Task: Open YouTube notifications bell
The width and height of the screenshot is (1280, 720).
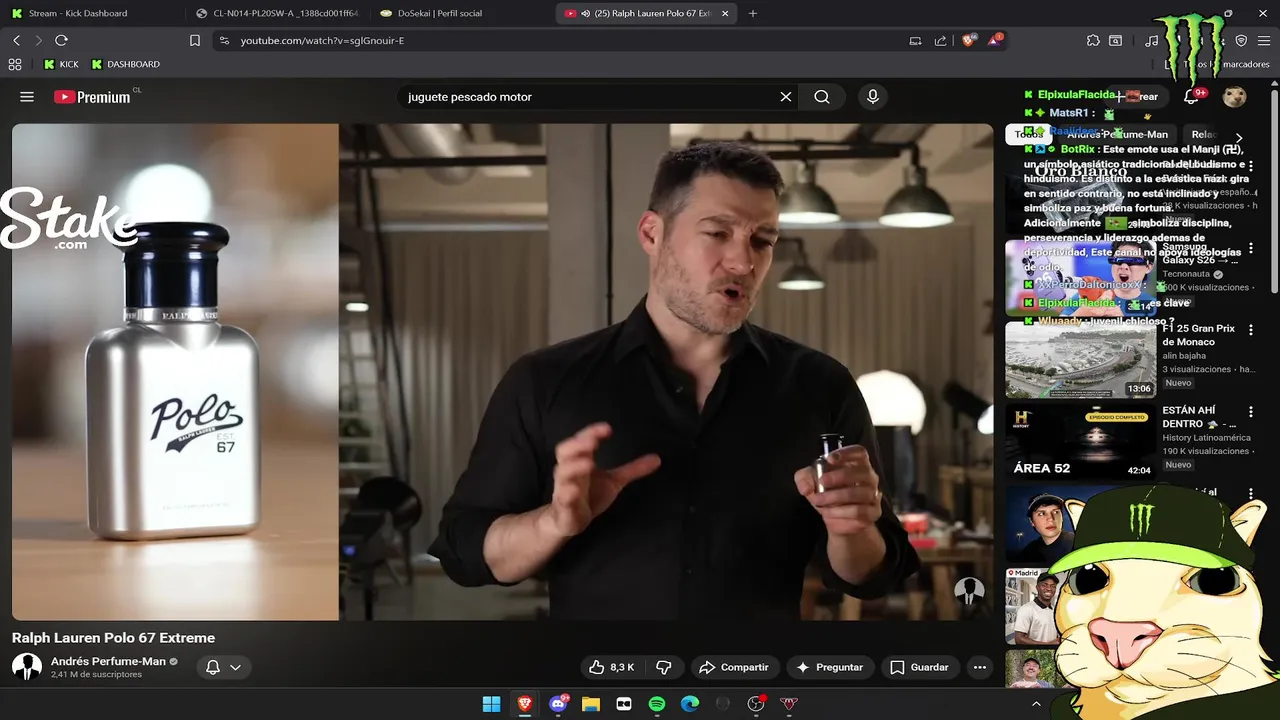Action: (1191, 97)
